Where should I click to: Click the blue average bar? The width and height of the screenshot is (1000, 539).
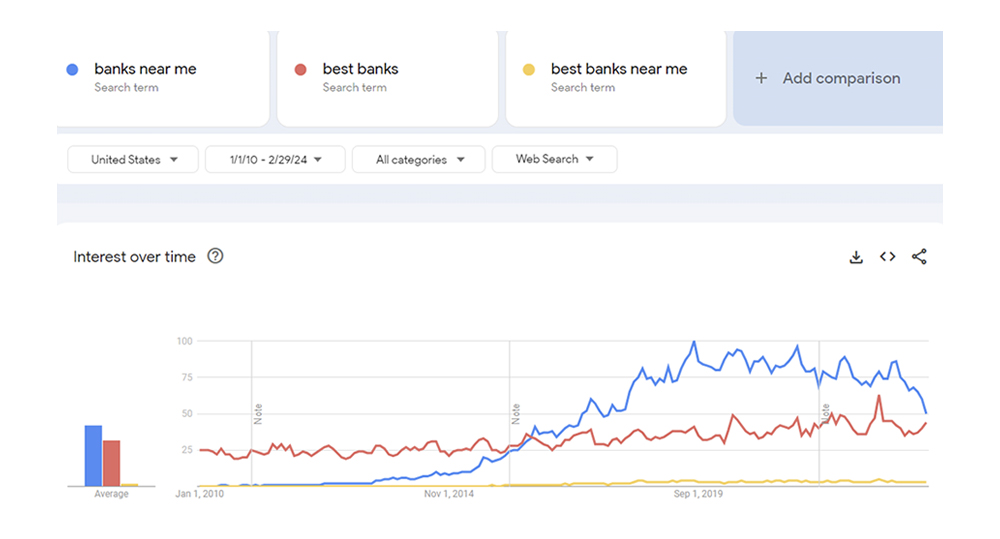[x=93, y=456]
